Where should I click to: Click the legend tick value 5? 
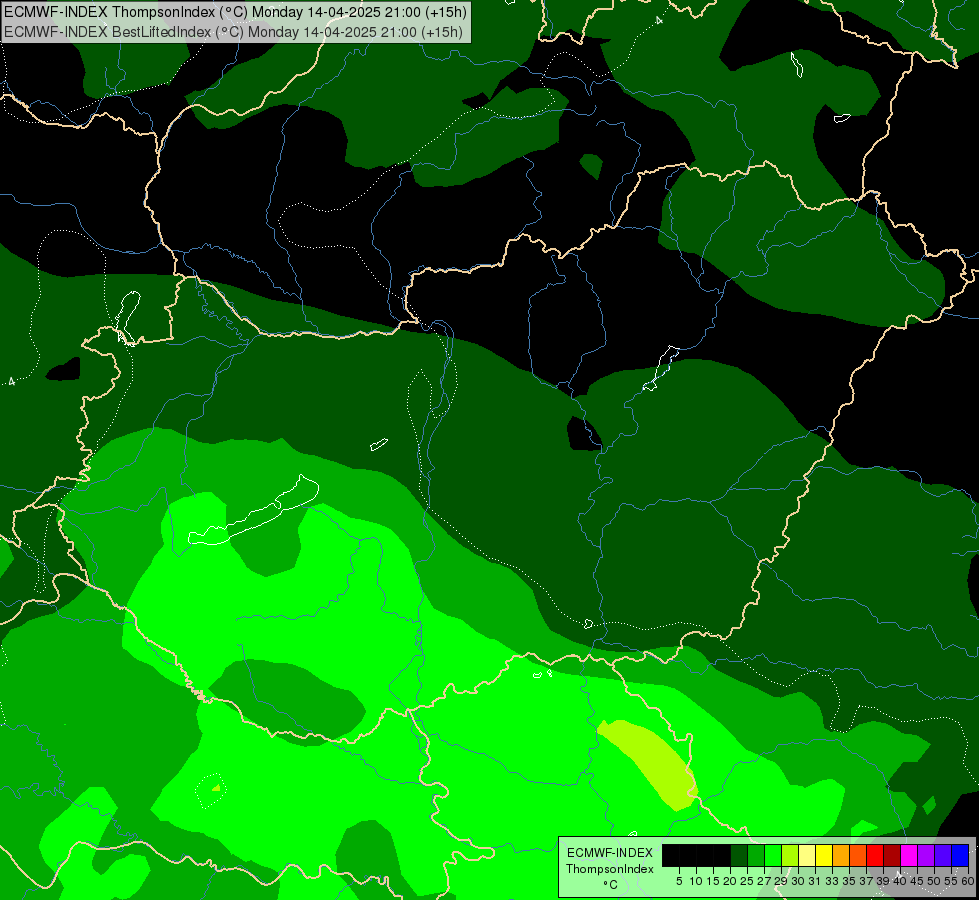679,881
